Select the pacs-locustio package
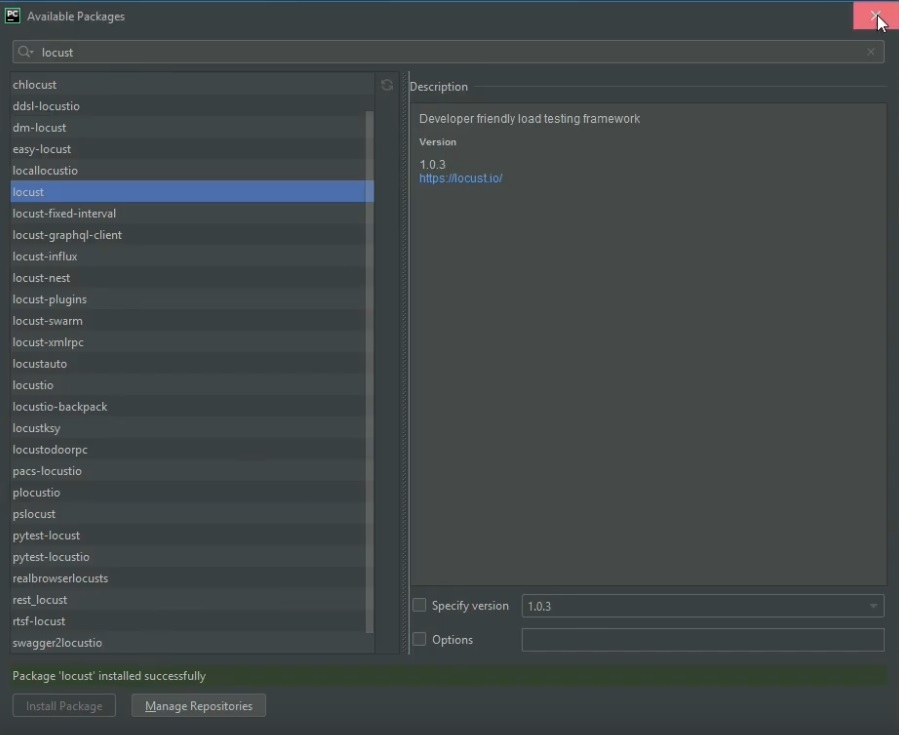This screenshot has height=735, width=899. pos(192,471)
